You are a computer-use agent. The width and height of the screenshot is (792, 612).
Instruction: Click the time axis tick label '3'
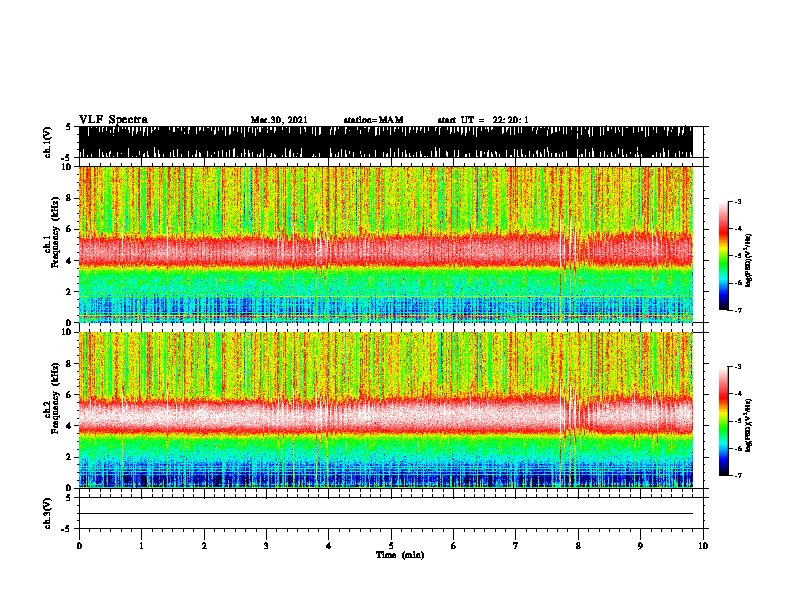point(266,546)
